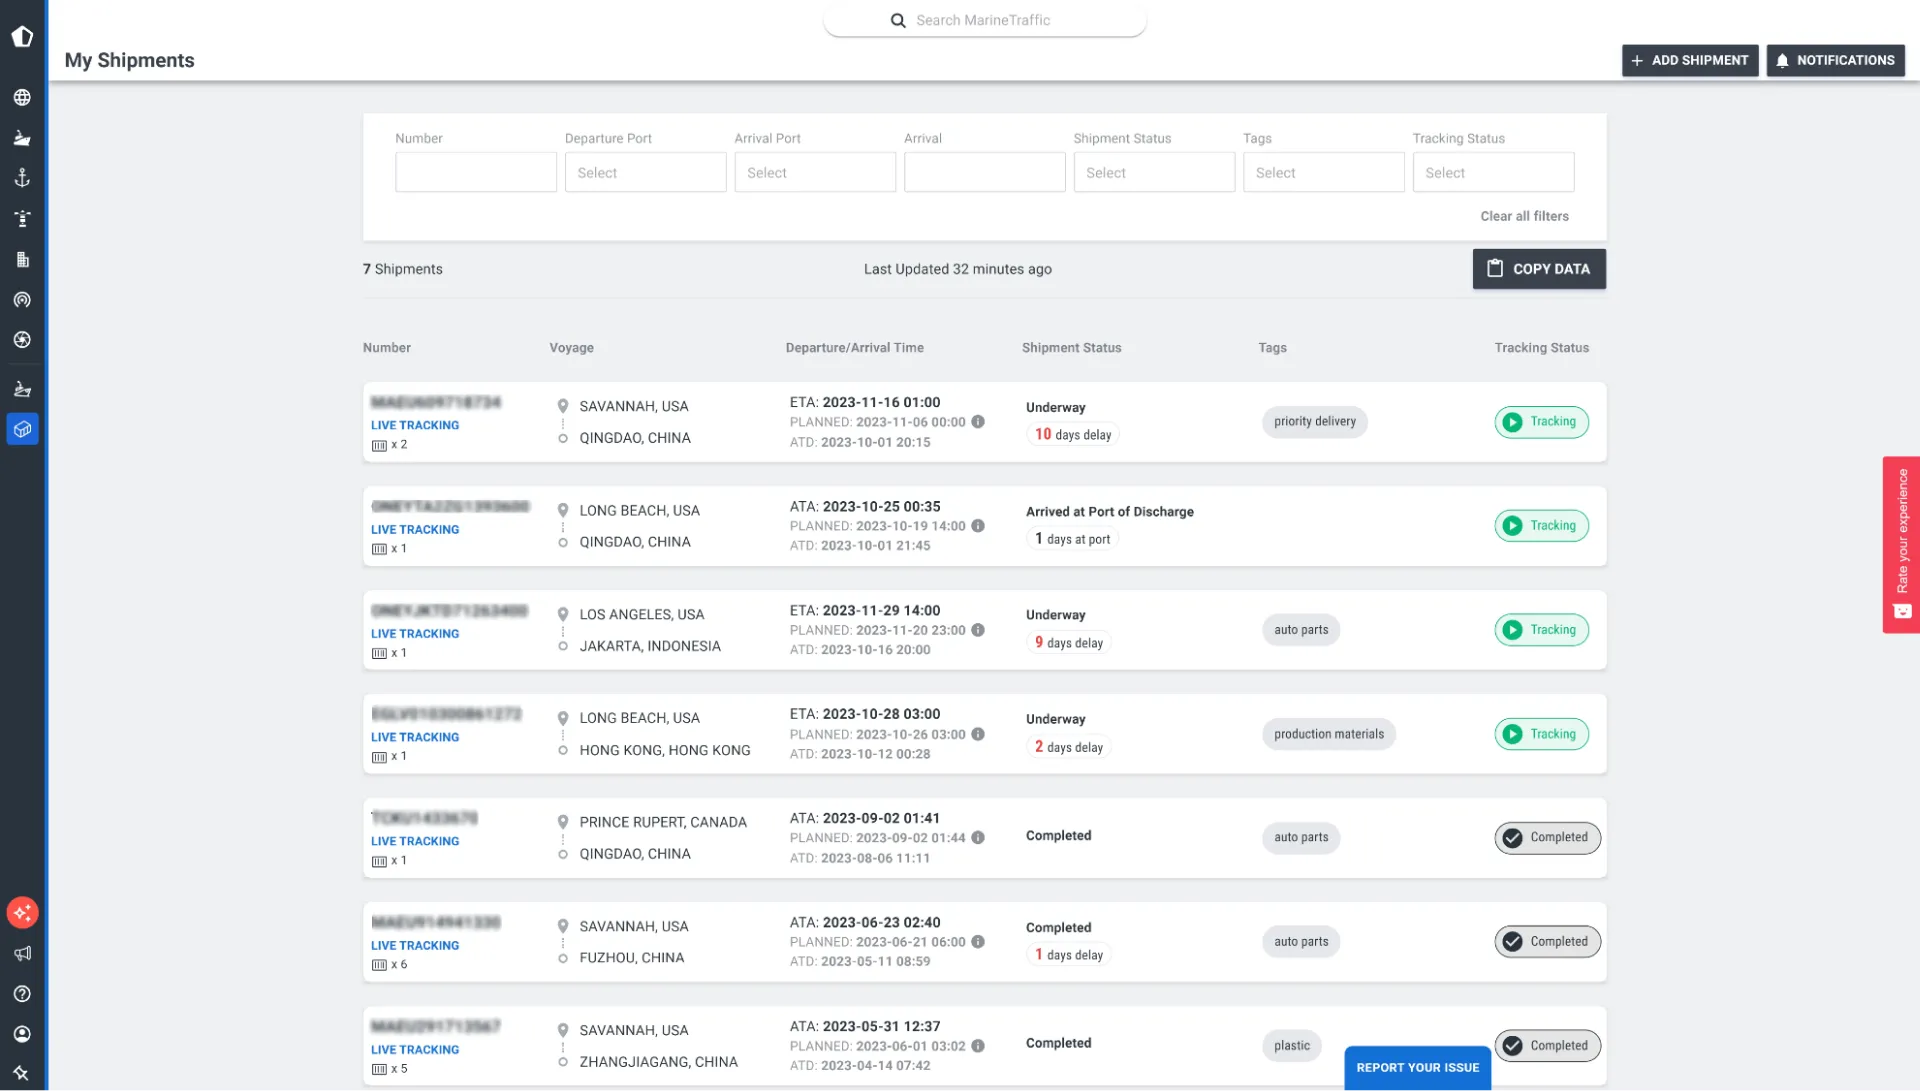Open the Live Map globe icon in sidebar
This screenshot has width=1920, height=1091.
pos(22,97)
